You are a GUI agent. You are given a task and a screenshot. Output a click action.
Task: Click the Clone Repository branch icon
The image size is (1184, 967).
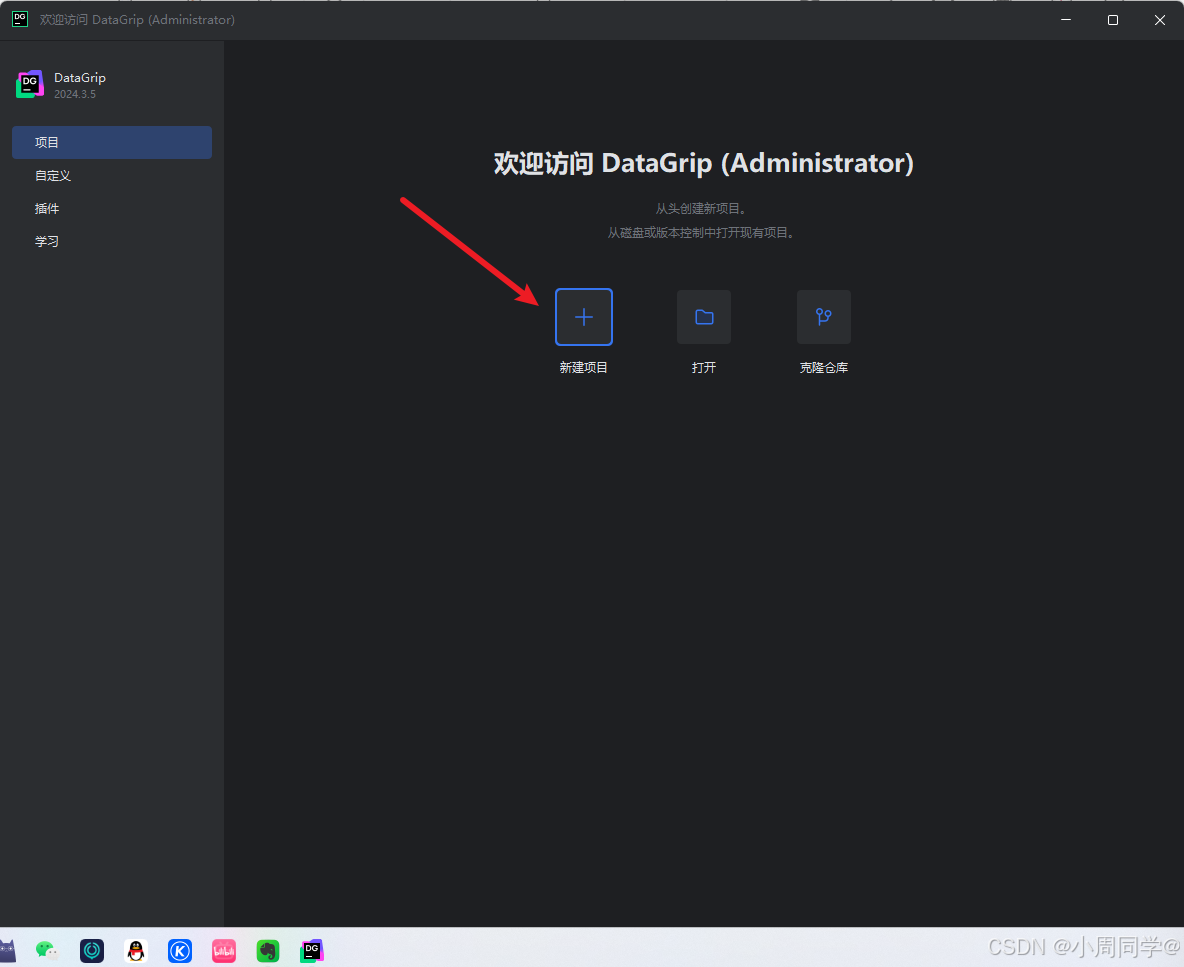(824, 317)
